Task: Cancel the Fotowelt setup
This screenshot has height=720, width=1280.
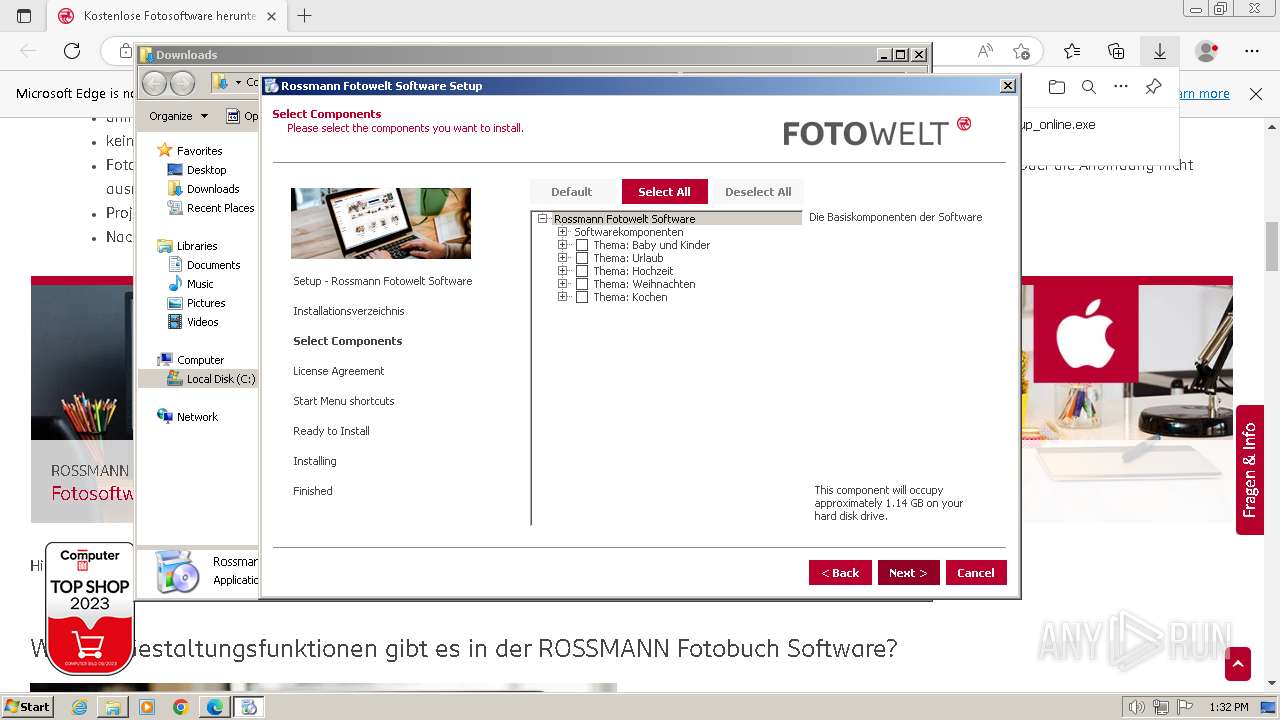Action: [976, 573]
